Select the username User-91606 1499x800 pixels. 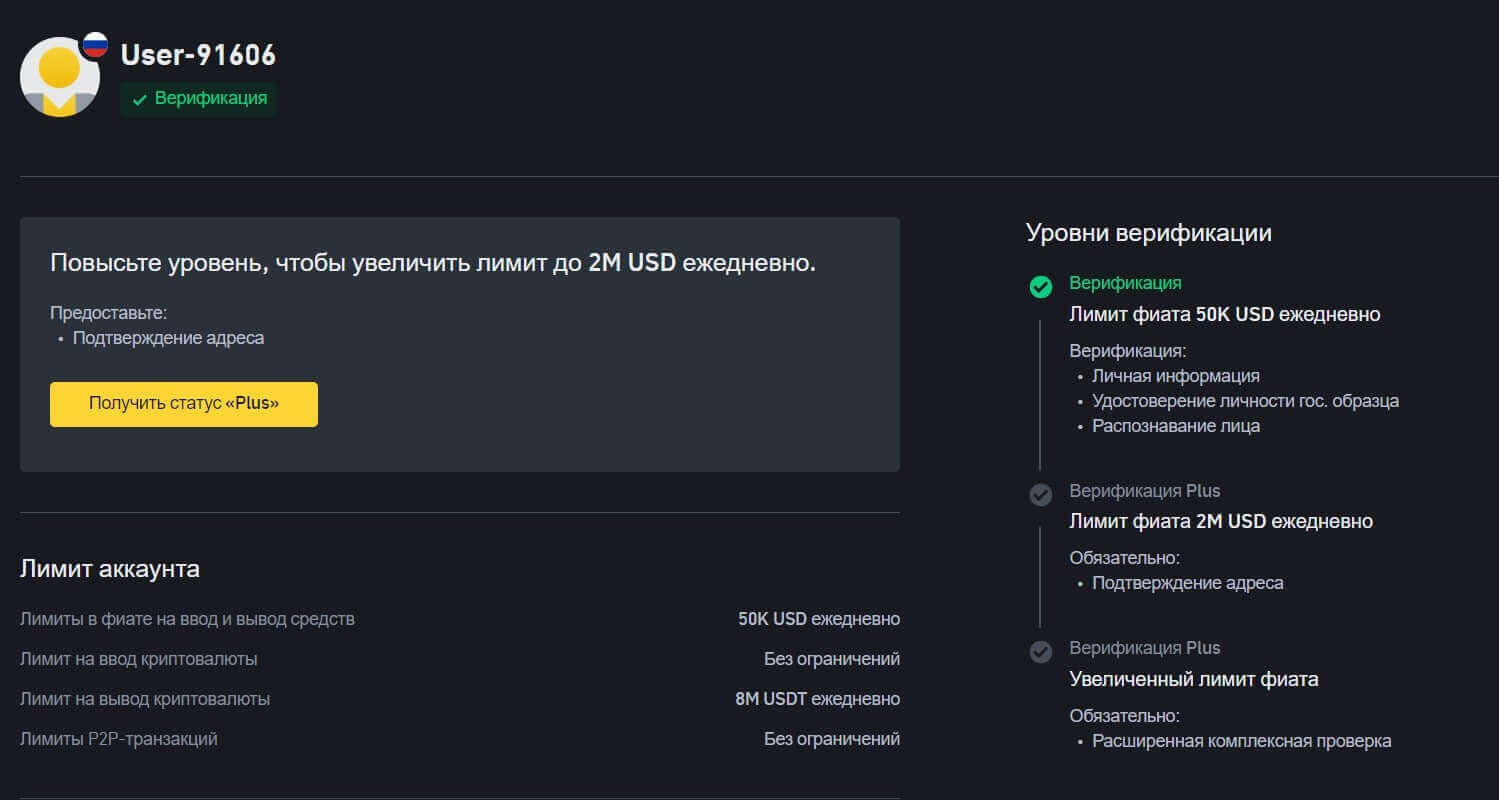coord(198,55)
